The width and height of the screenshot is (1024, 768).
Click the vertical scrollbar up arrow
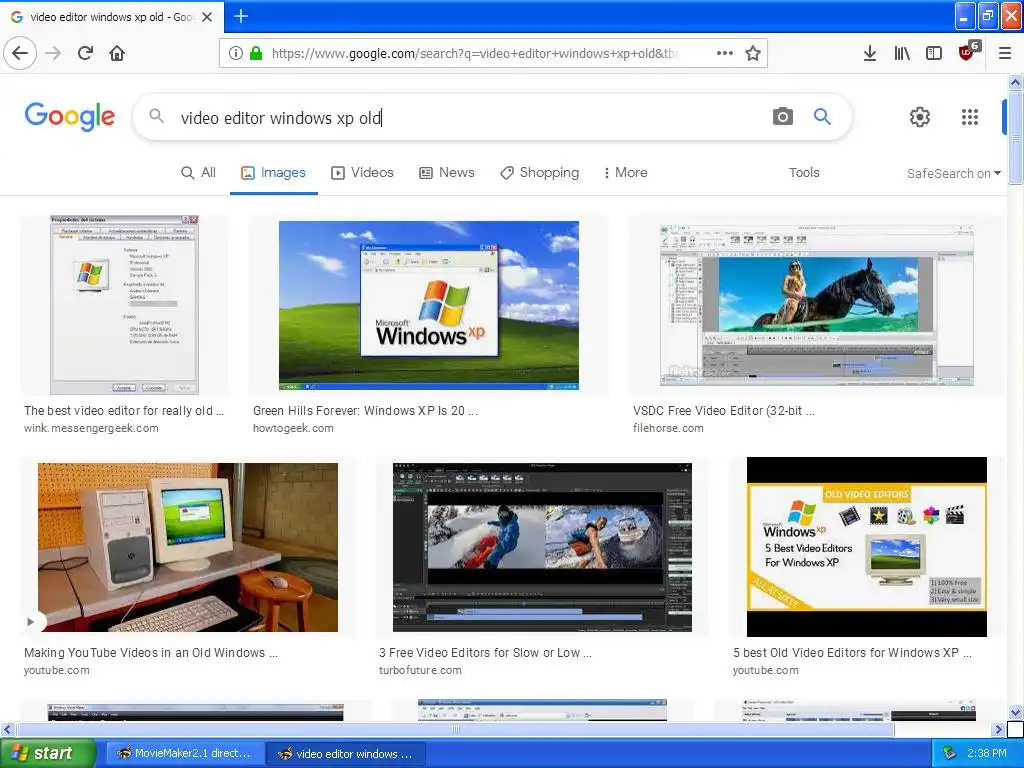click(x=1016, y=82)
